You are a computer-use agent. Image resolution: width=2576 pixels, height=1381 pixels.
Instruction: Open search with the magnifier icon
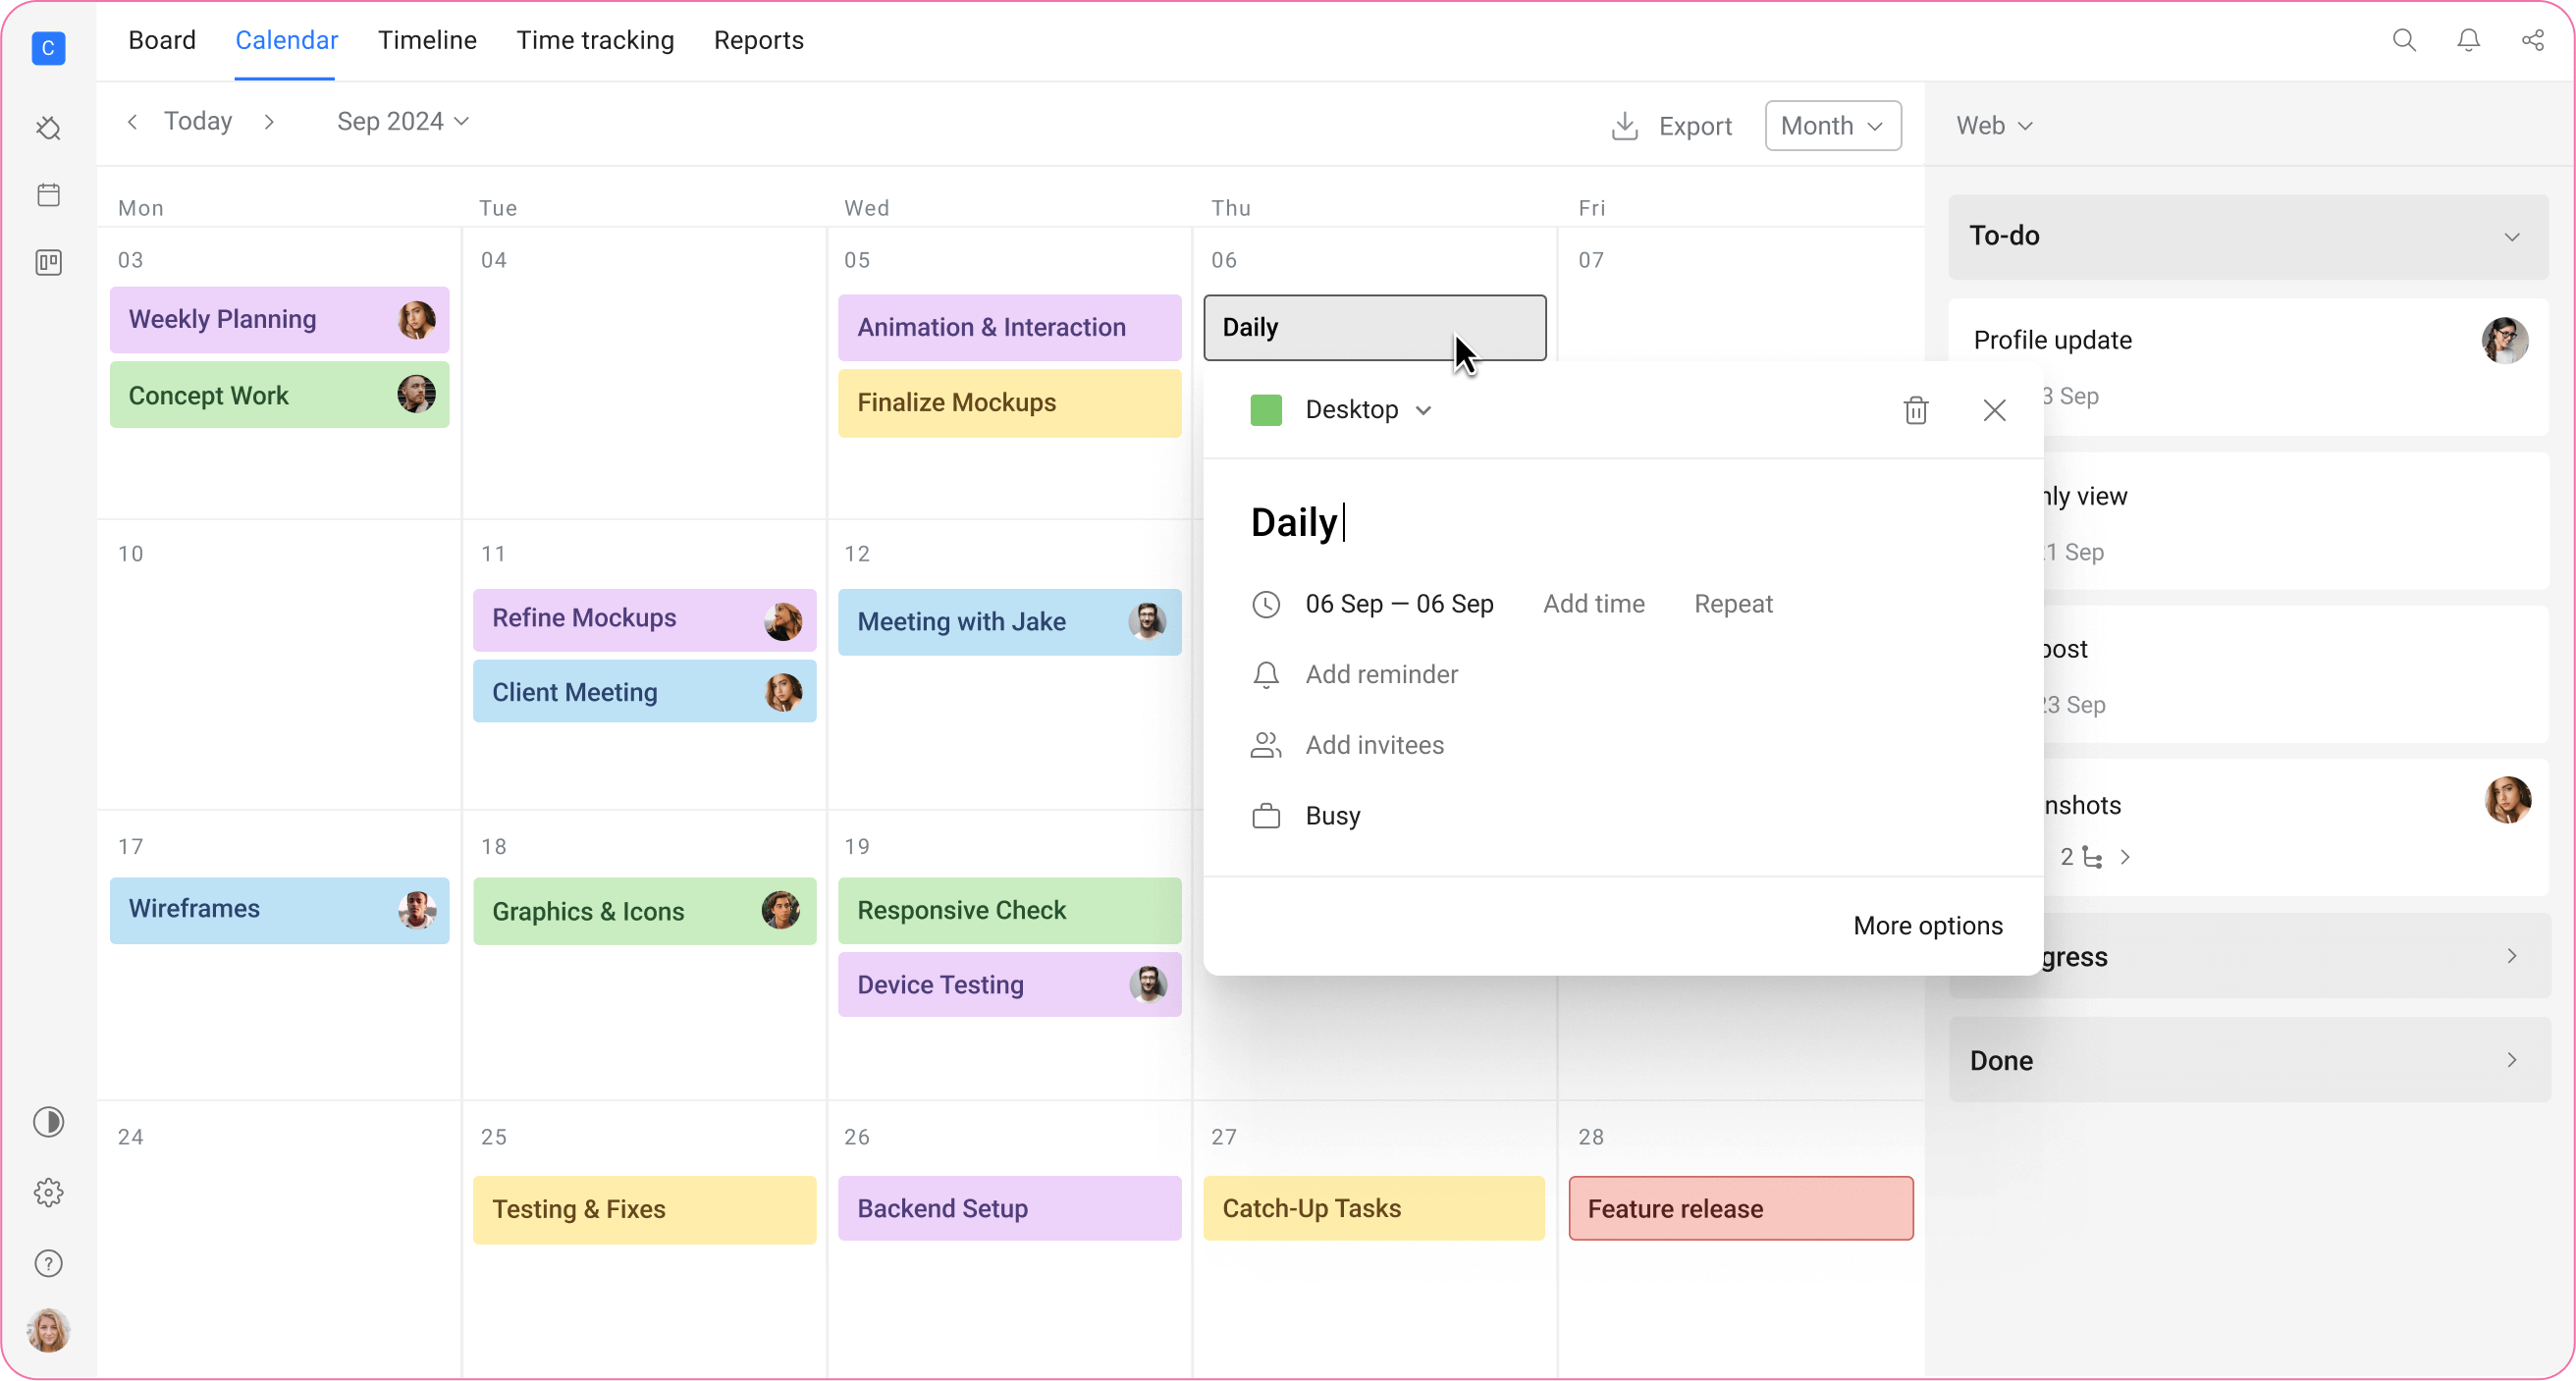click(2404, 40)
